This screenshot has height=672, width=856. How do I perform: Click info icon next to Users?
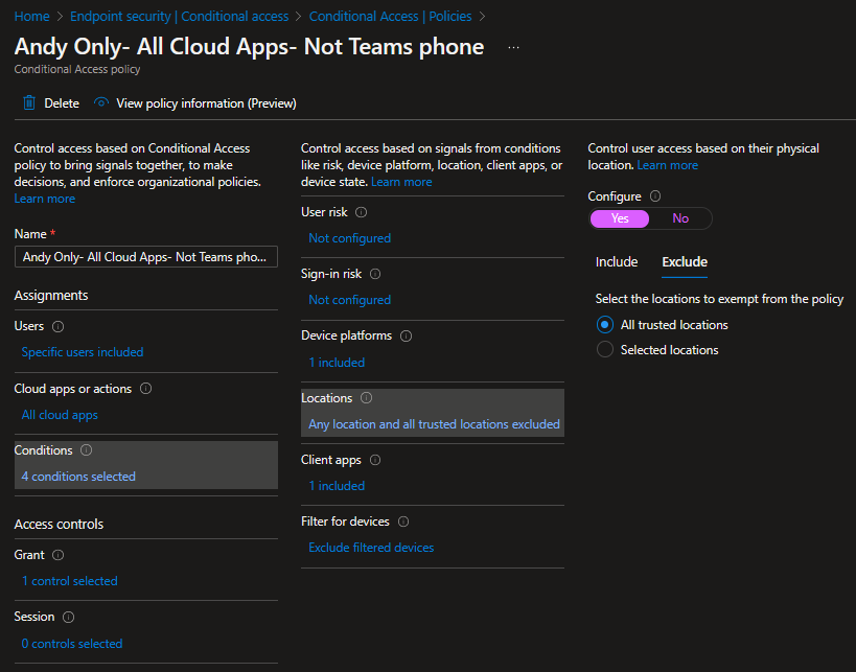pyautogui.click(x=58, y=326)
